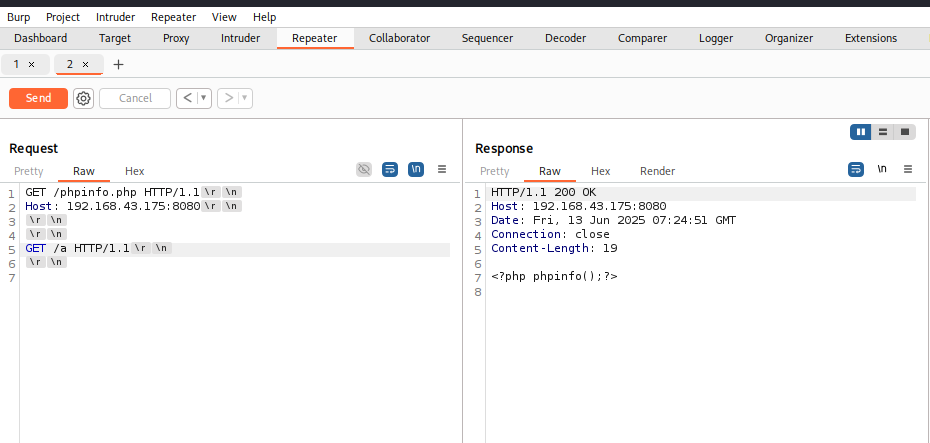Click 'Connection: close' response header
Viewport: 930px width, 443px height.
[550, 234]
